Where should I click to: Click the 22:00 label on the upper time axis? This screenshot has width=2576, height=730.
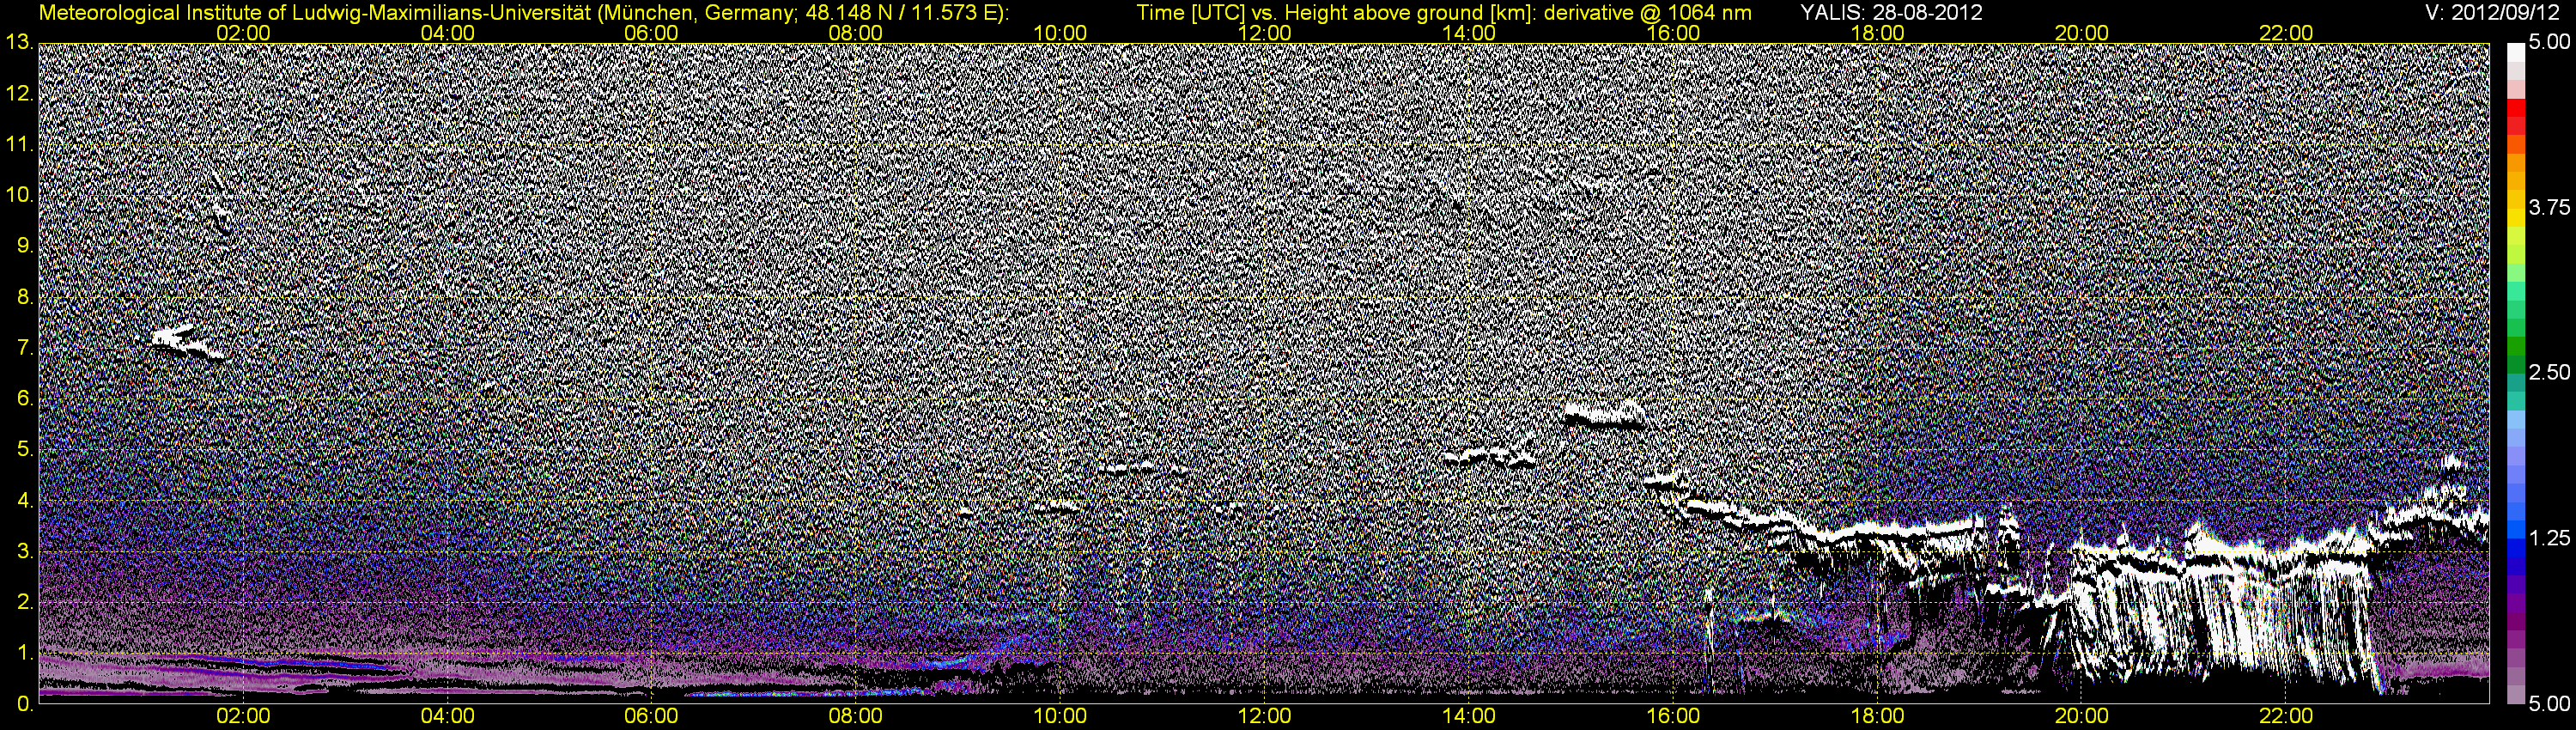(x=2285, y=33)
